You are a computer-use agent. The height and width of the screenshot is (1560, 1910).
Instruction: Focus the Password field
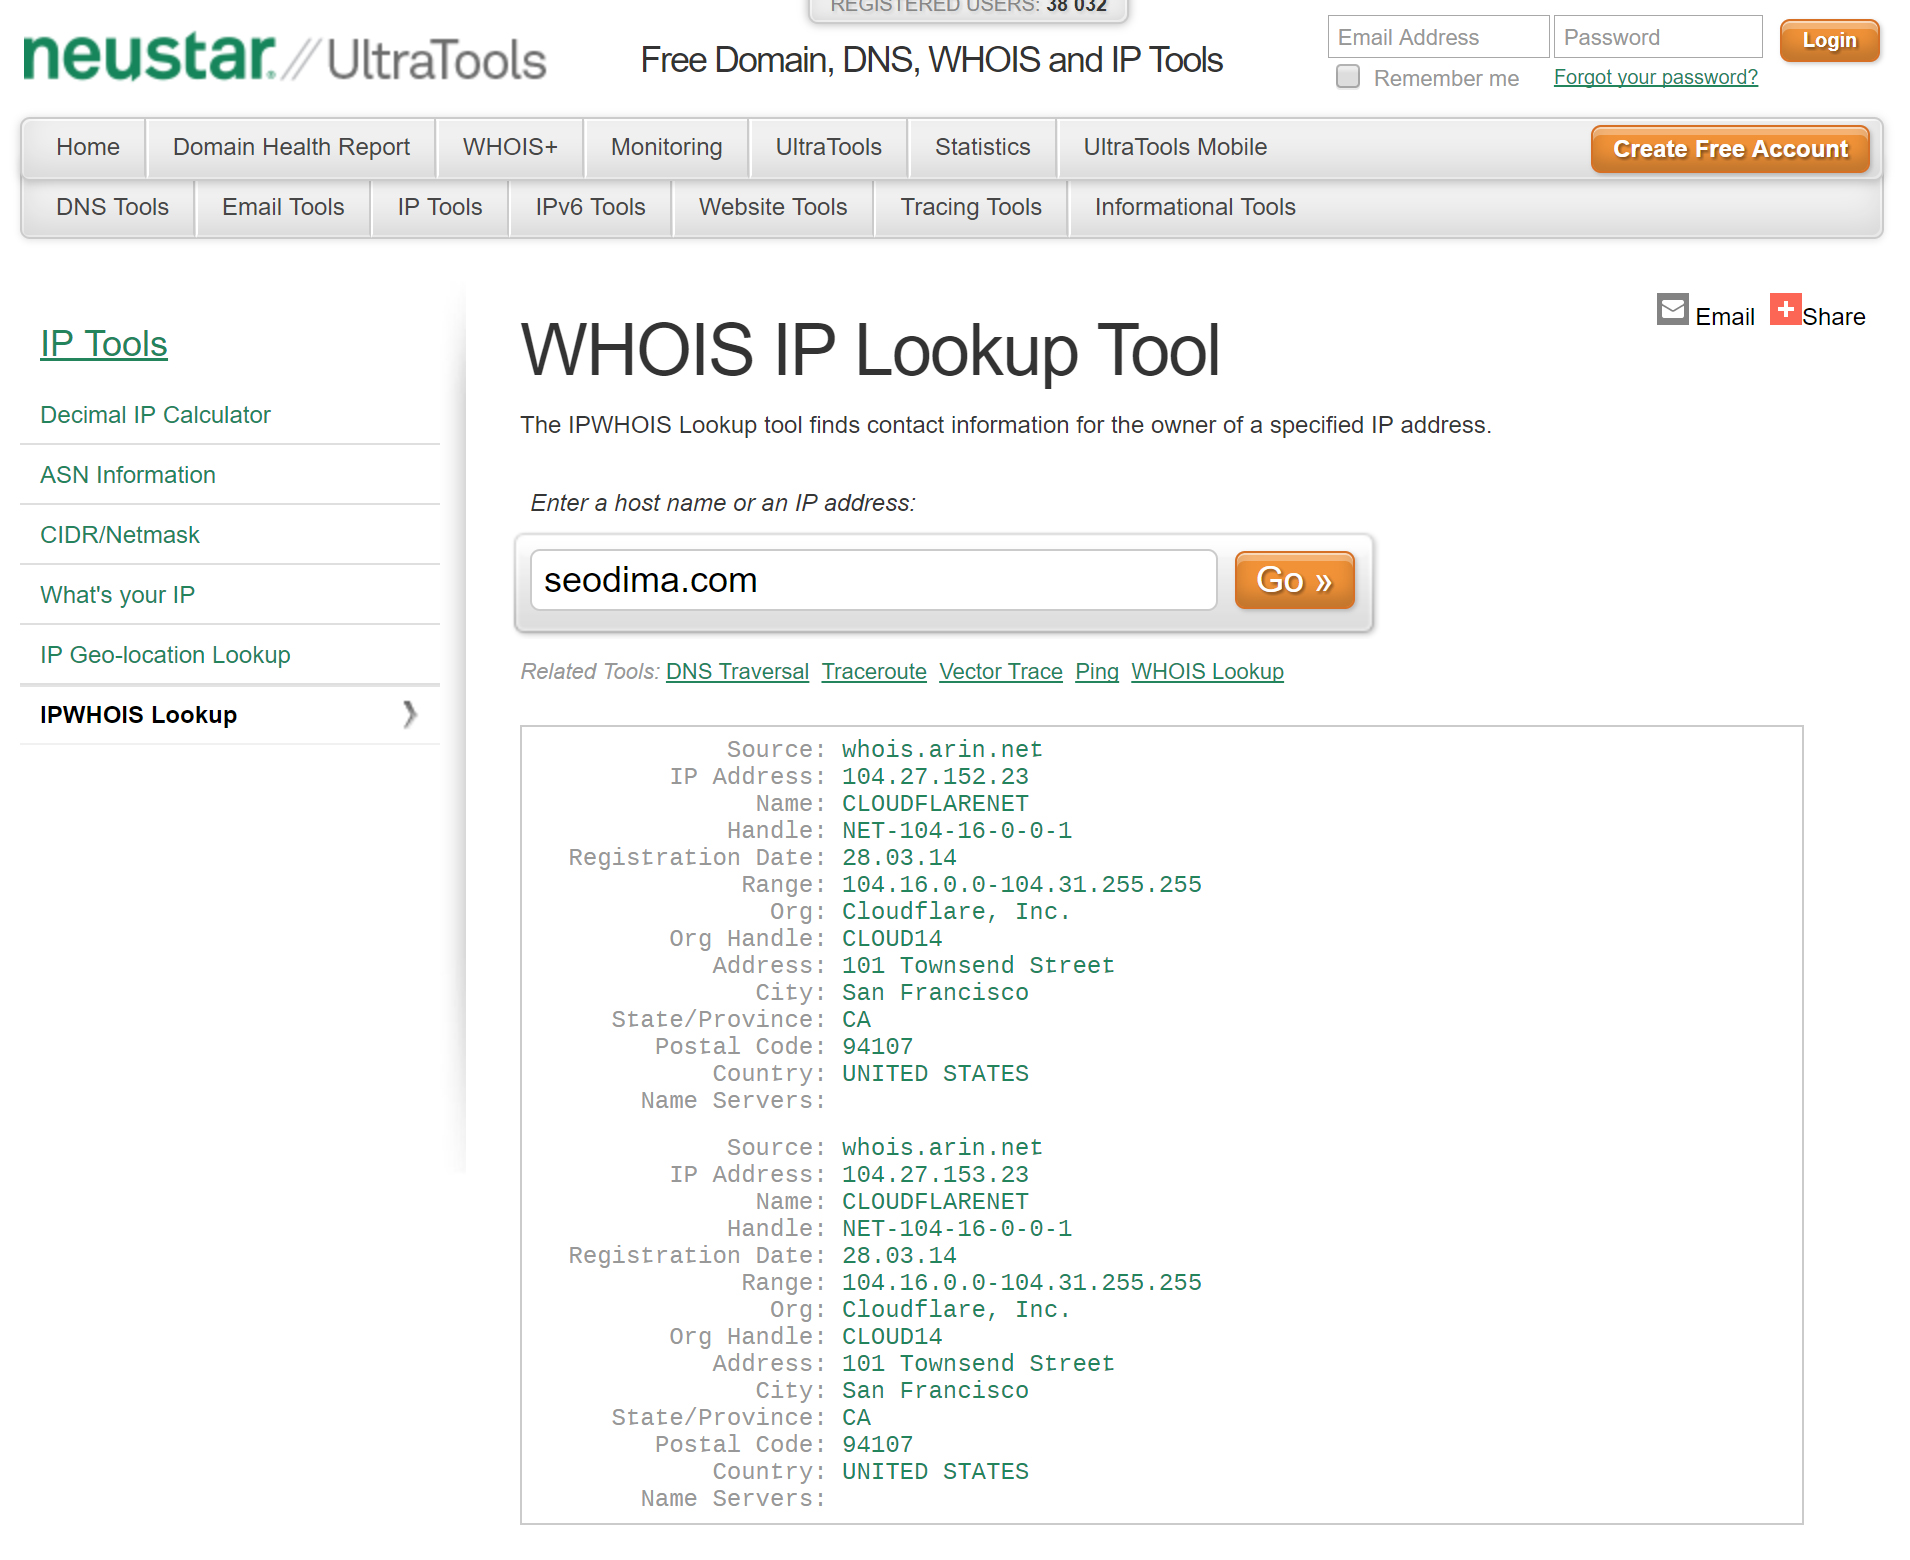click(x=1658, y=37)
